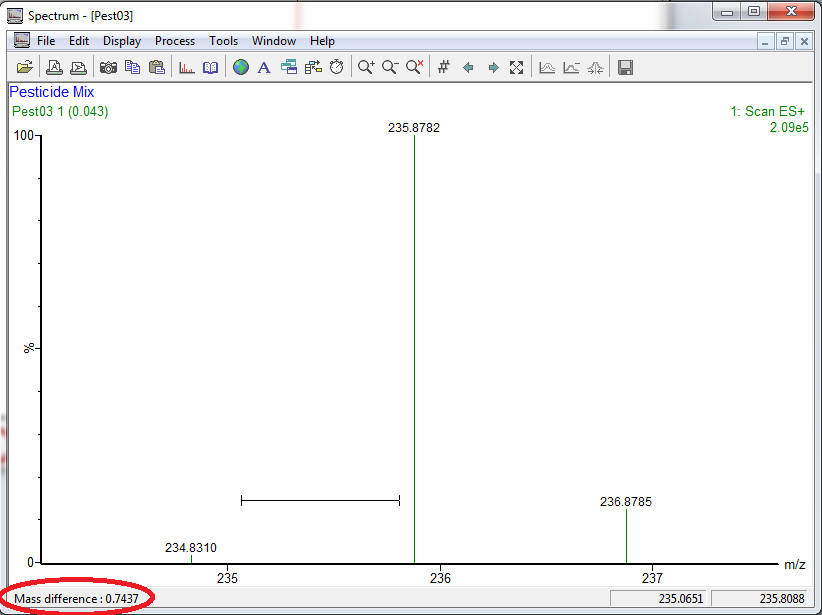Click the 234.8310 peak label
822x615 pixels.
[191, 548]
